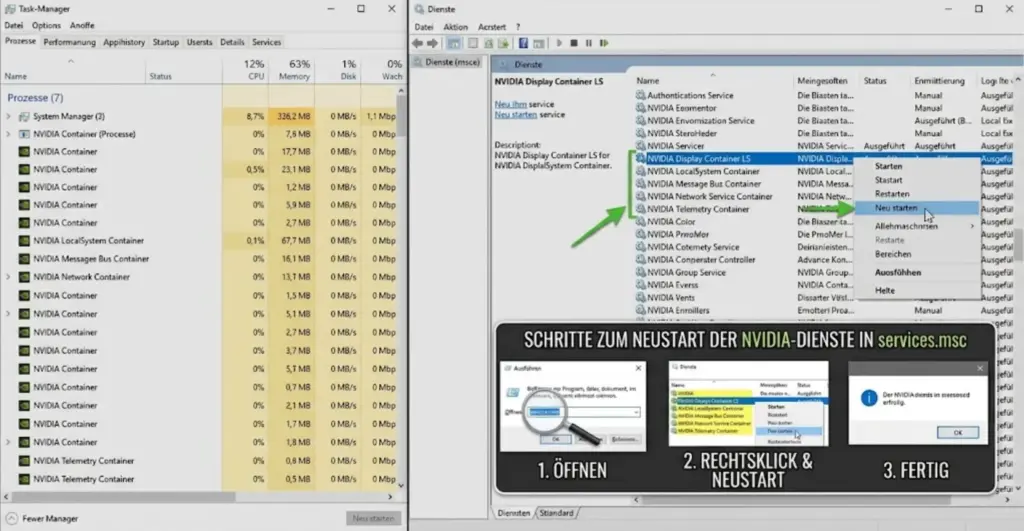Click the gear icon of NVIDIA Group Service
1024x531 pixels.
(x=641, y=272)
